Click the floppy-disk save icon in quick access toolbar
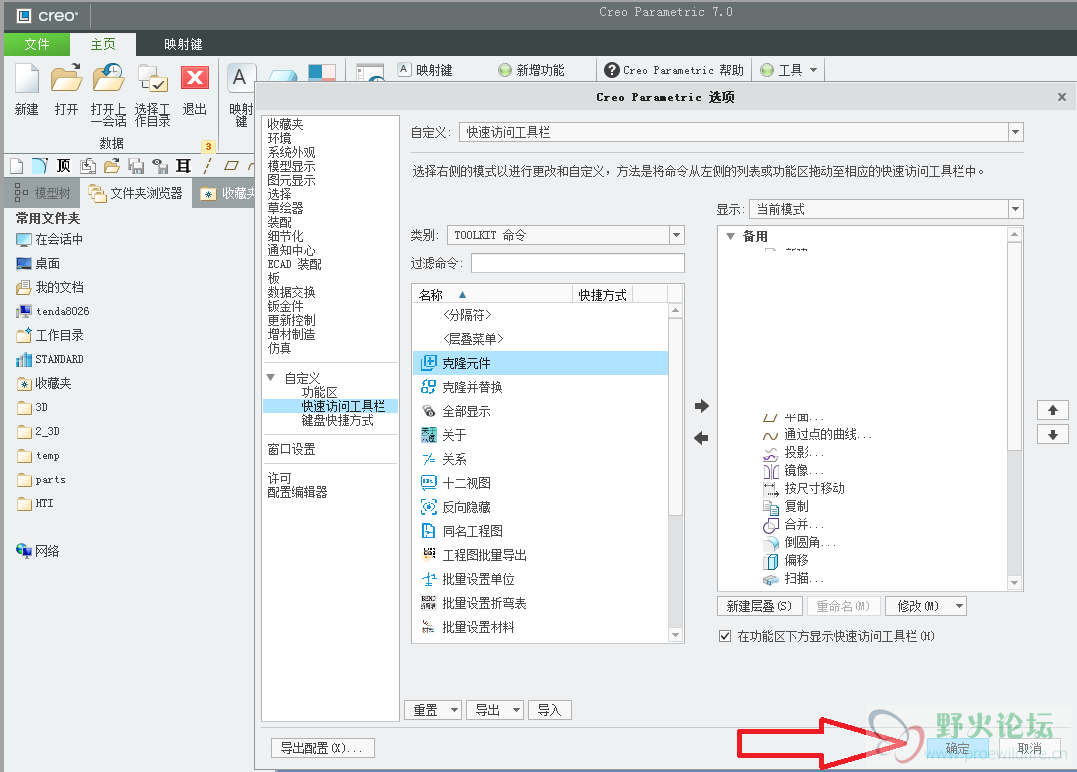The height and width of the screenshot is (772, 1077). click(136, 166)
